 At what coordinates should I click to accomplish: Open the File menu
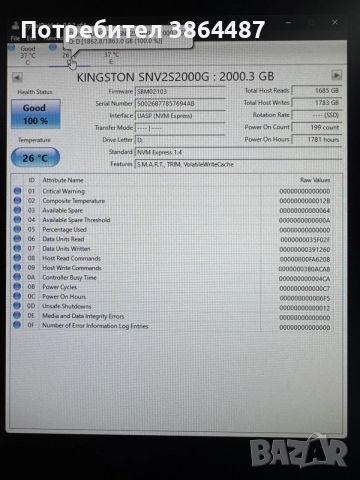coord(15,38)
